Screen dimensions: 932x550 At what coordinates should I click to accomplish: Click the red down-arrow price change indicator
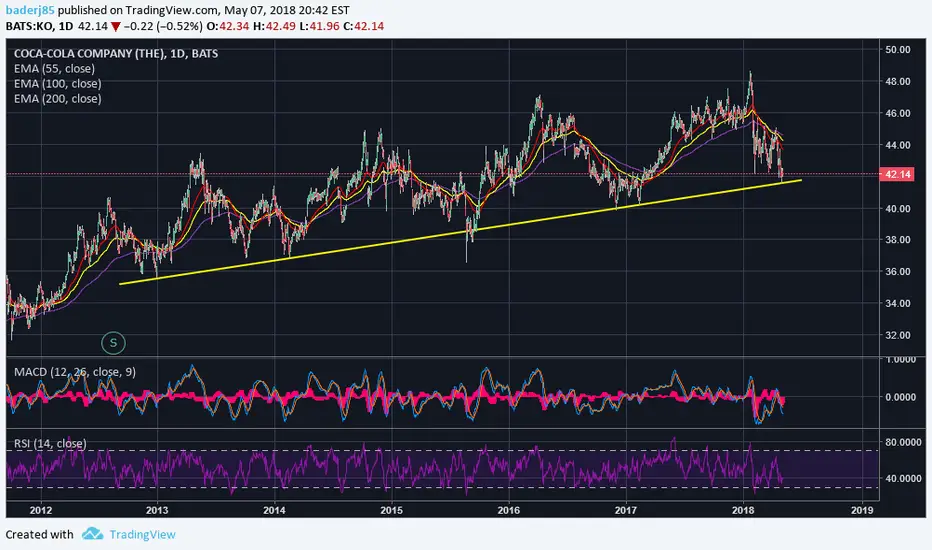coord(115,26)
